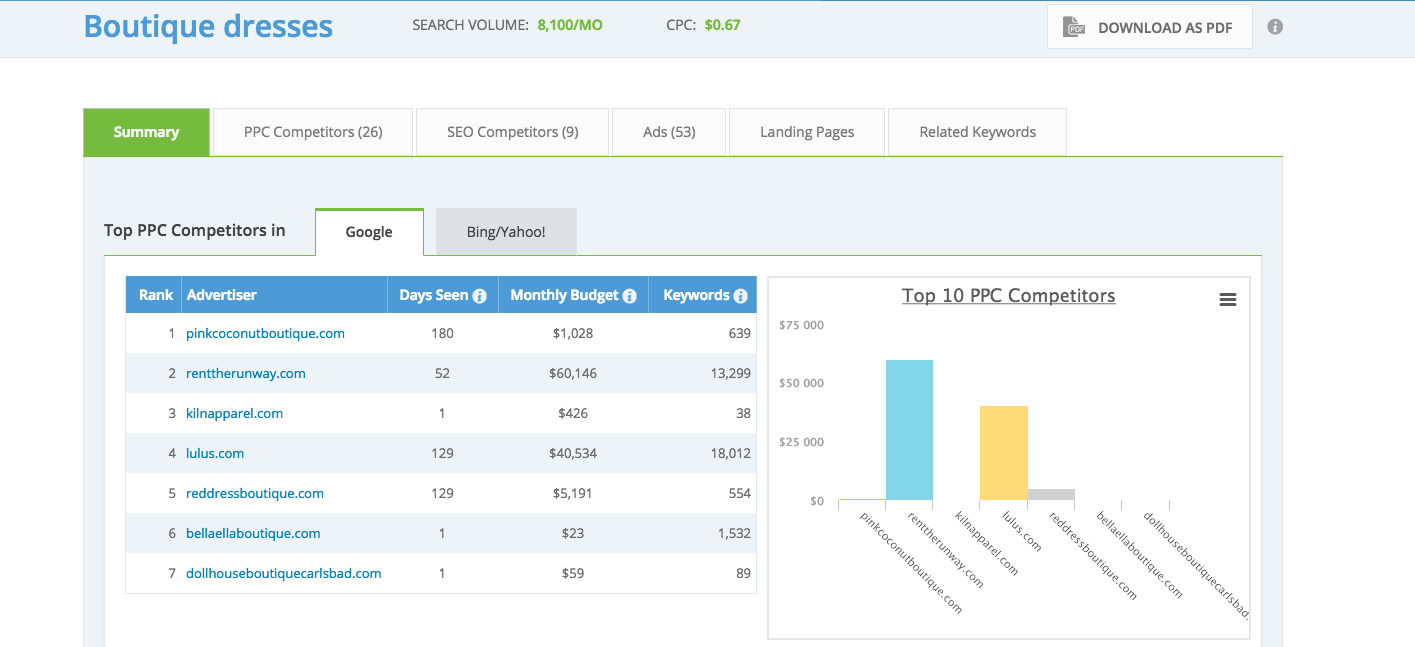1415x647 pixels.
Task: Open SEO Competitors (9) tab
Action: click(513, 132)
